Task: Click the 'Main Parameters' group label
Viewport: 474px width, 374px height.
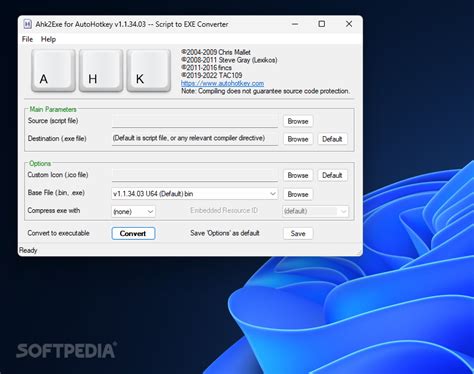Action: tap(53, 109)
